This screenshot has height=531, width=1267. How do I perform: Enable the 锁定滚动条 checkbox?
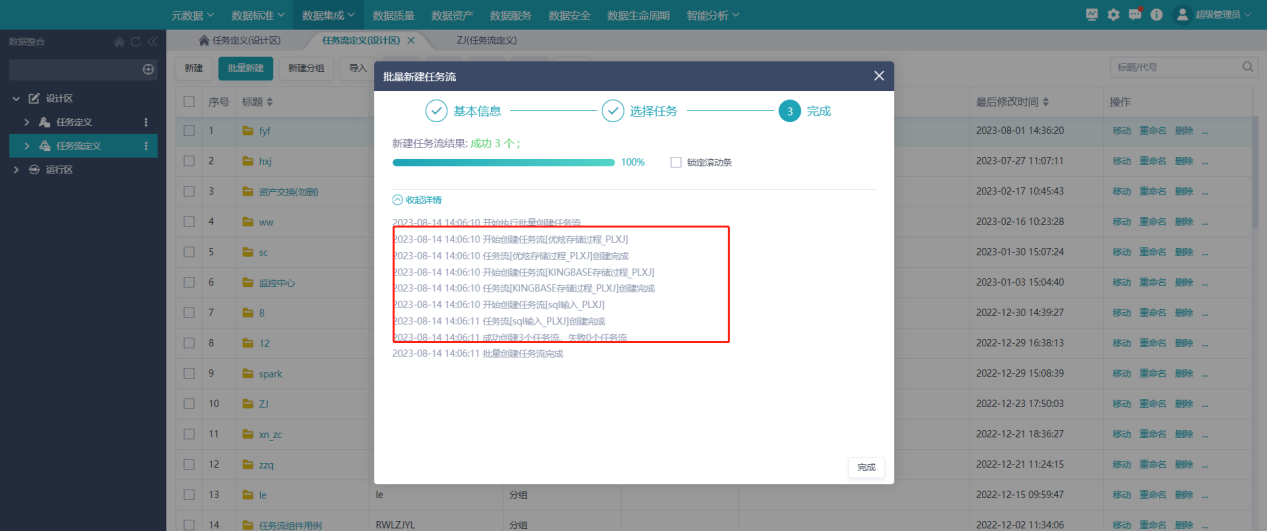pyautogui.click(x=676, y=162)
